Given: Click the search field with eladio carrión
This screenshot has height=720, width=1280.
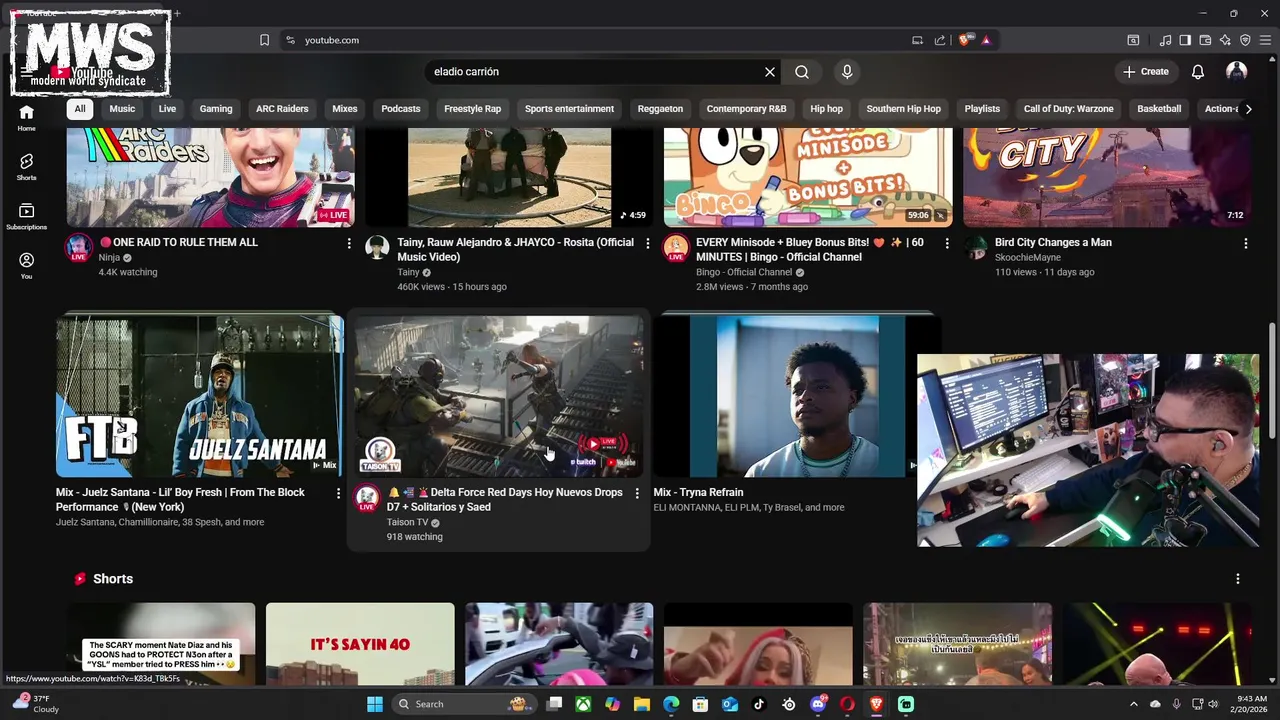Looking at the screenshot, I should tap(595, 72).
